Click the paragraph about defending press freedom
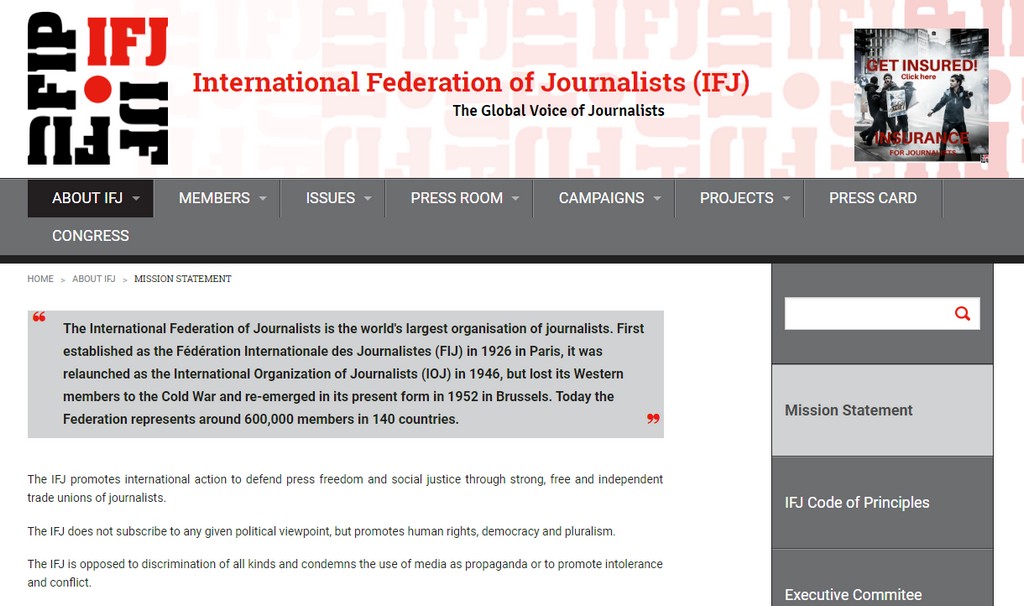 click(345, 488)
